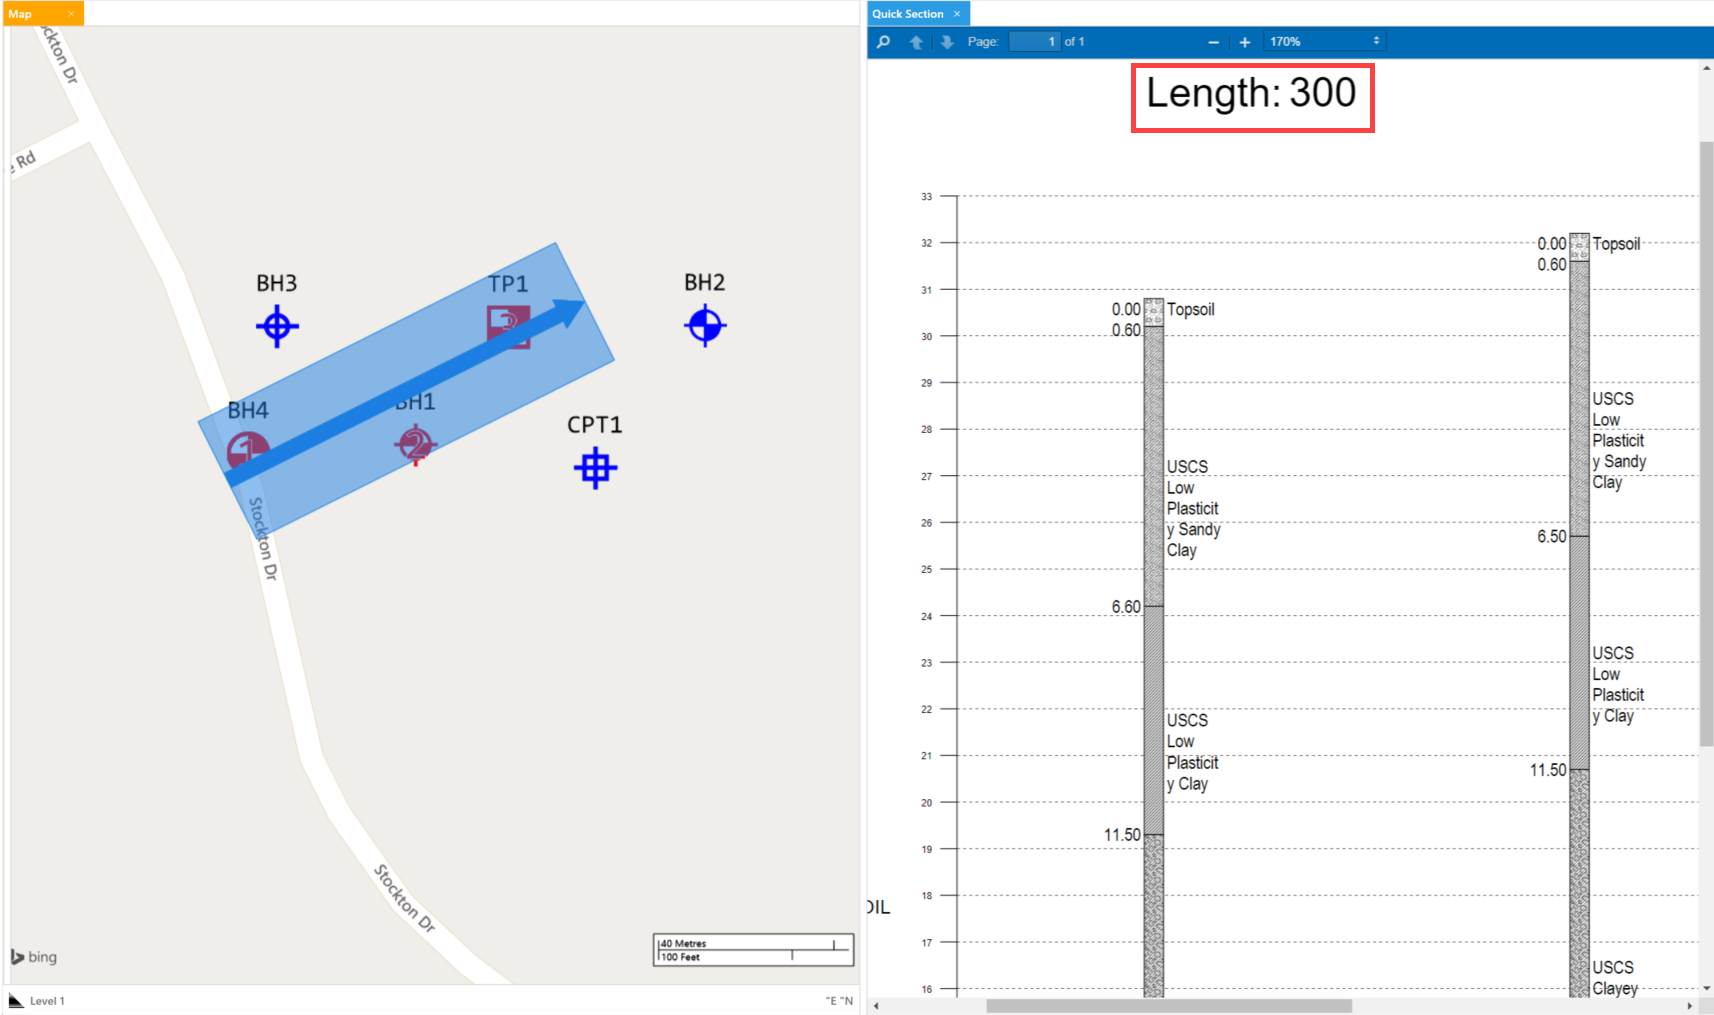Viewport: 1714px width, 1015px height.
Task: Click the Page number input field
Action: coord(1034,41)
